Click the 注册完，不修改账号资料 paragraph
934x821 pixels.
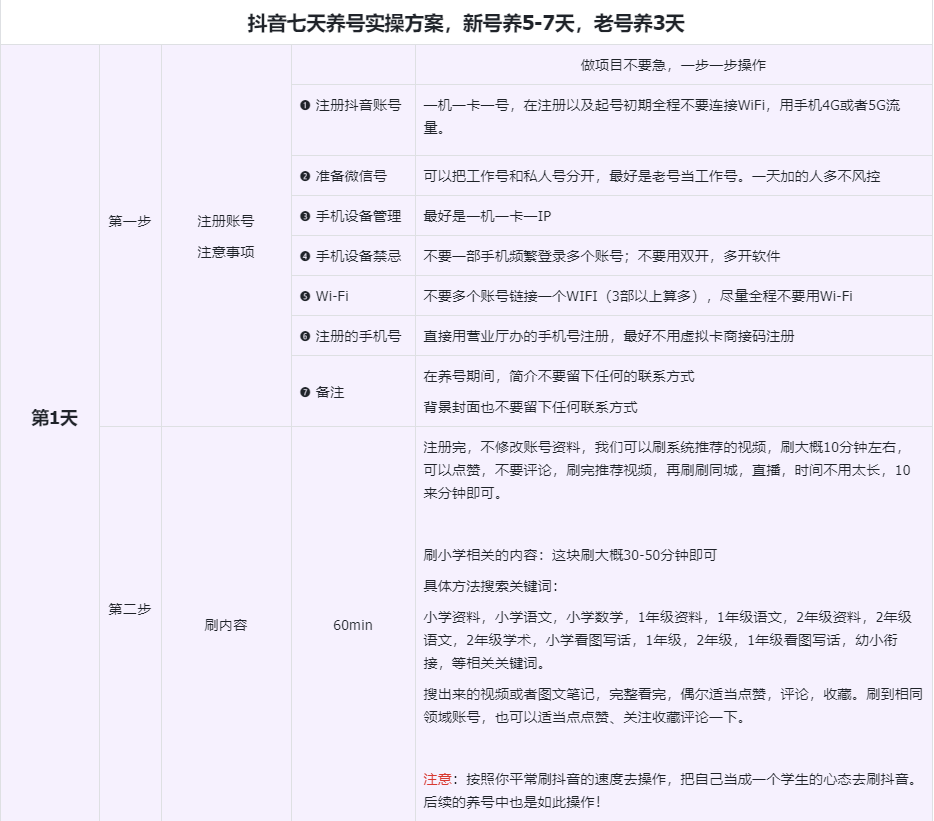point(667,470)
